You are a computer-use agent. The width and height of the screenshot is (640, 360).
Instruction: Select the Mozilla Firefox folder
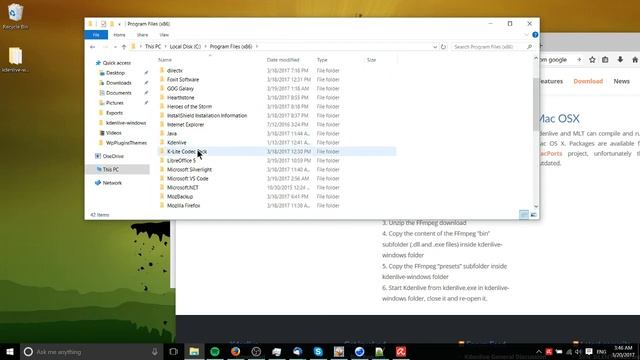183,206
